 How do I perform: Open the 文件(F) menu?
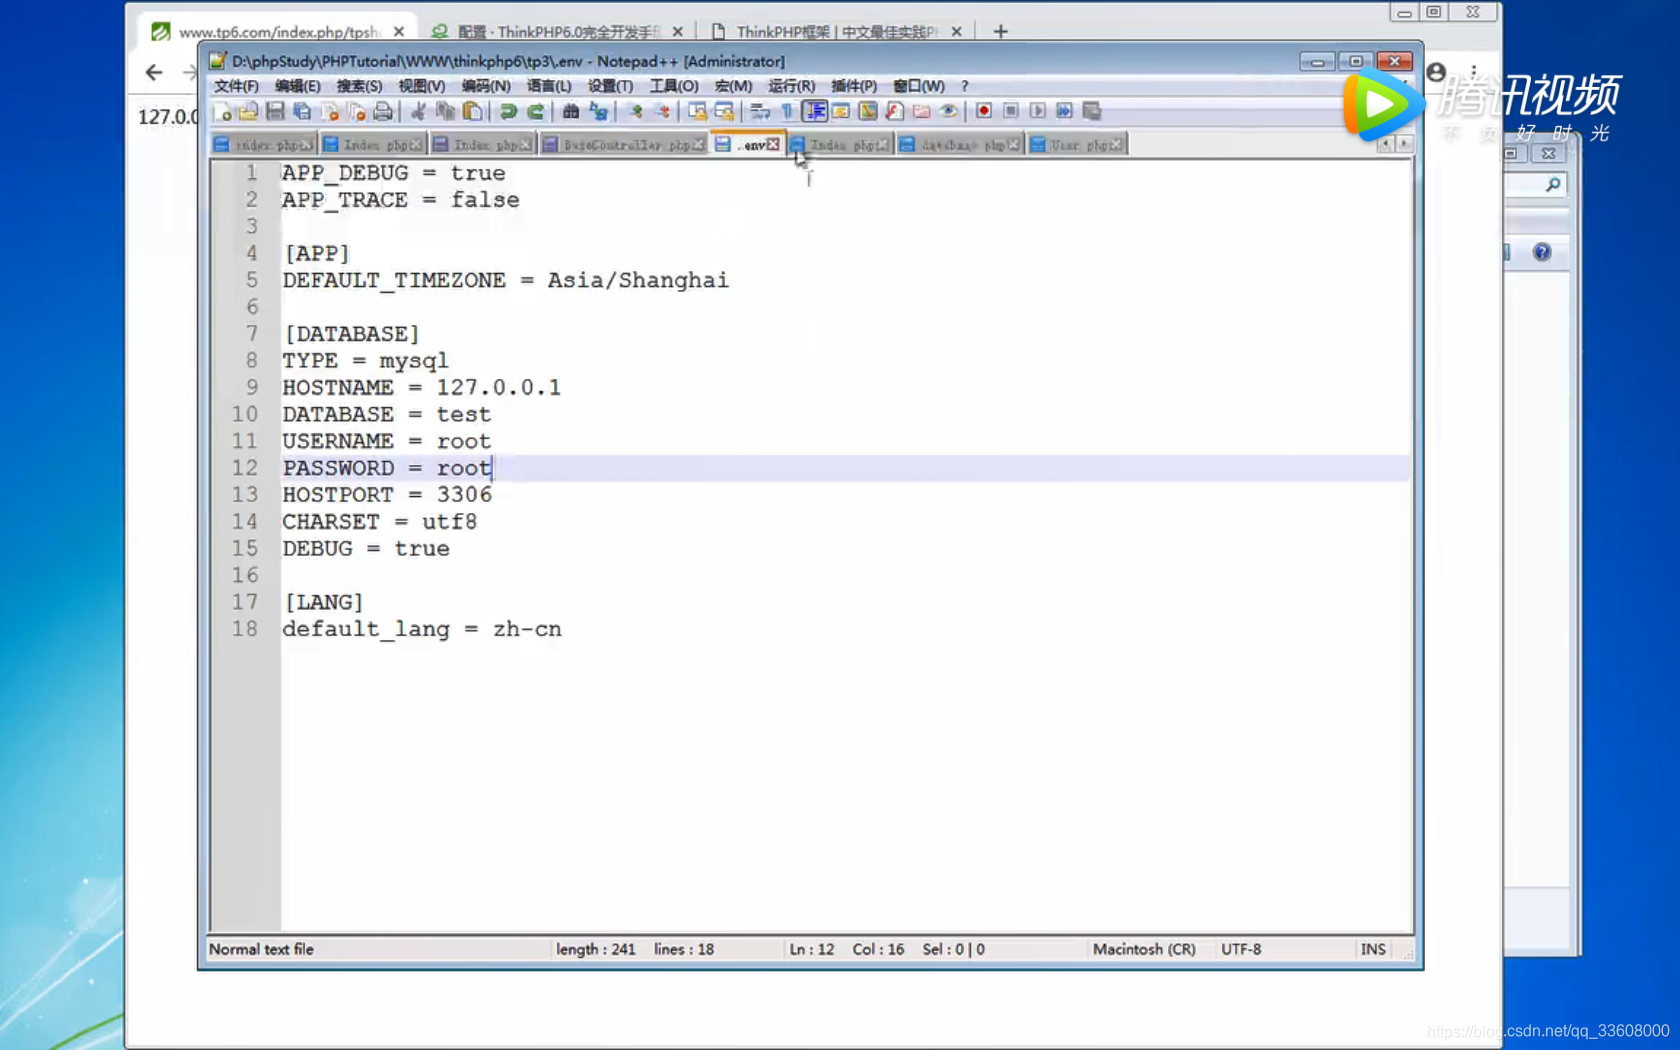(236, 86)
